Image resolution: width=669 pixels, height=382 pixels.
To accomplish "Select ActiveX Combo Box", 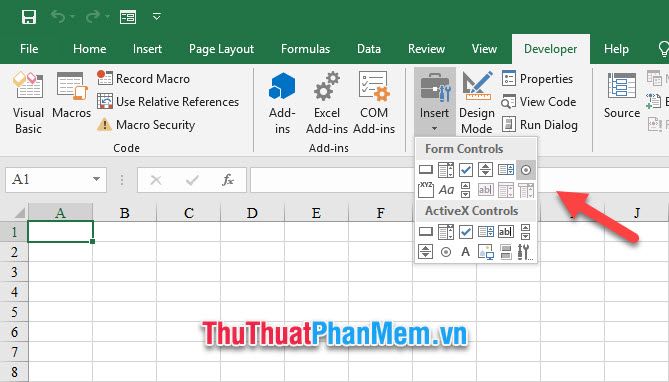I will click(445, 232).
